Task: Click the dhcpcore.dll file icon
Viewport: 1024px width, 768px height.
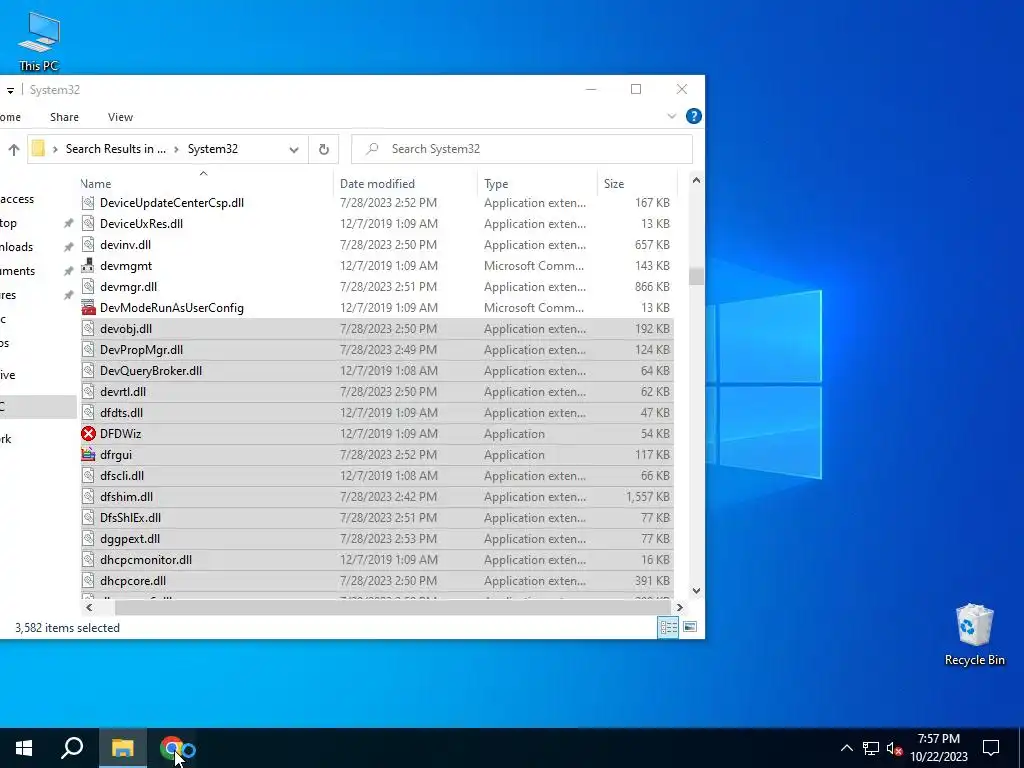Action: [x=88, y=581]
